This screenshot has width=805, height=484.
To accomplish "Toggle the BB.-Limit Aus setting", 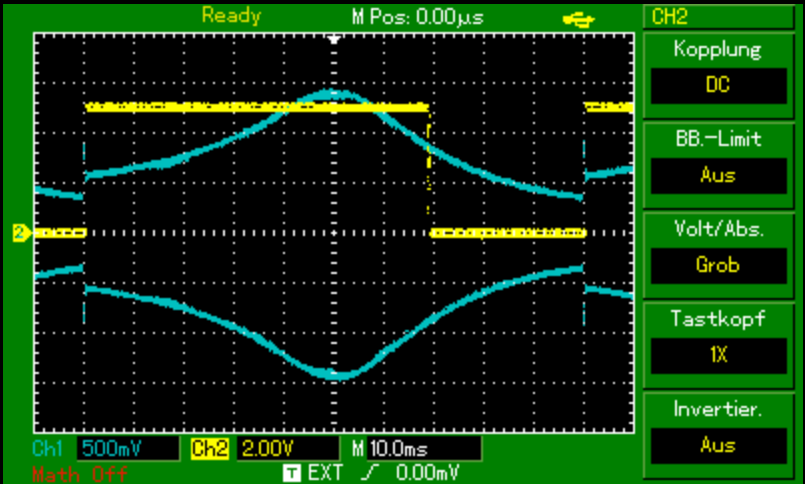I will coord(717,175).
